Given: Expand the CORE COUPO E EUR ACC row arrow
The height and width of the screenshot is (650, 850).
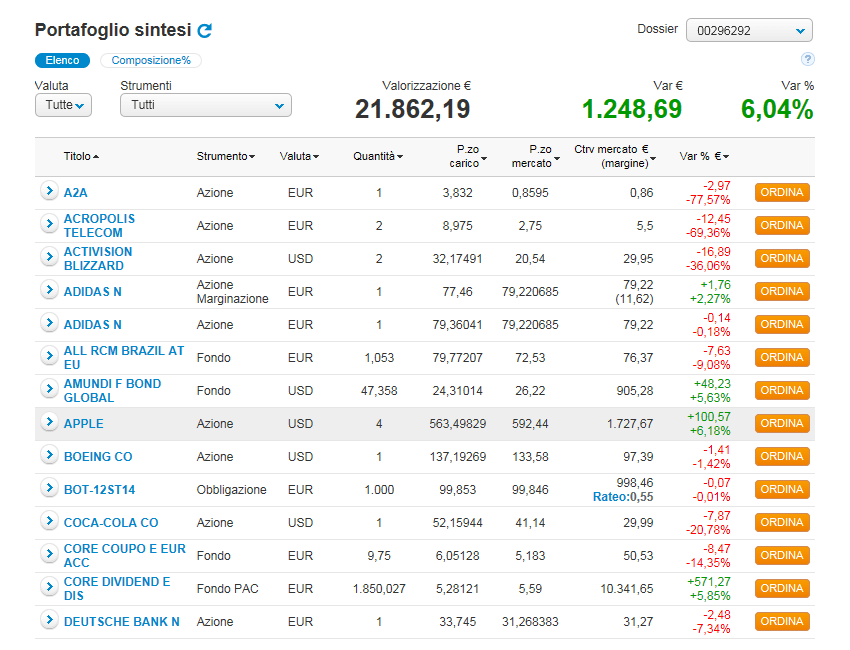Looking at the screenshot, I should (49, 554).
